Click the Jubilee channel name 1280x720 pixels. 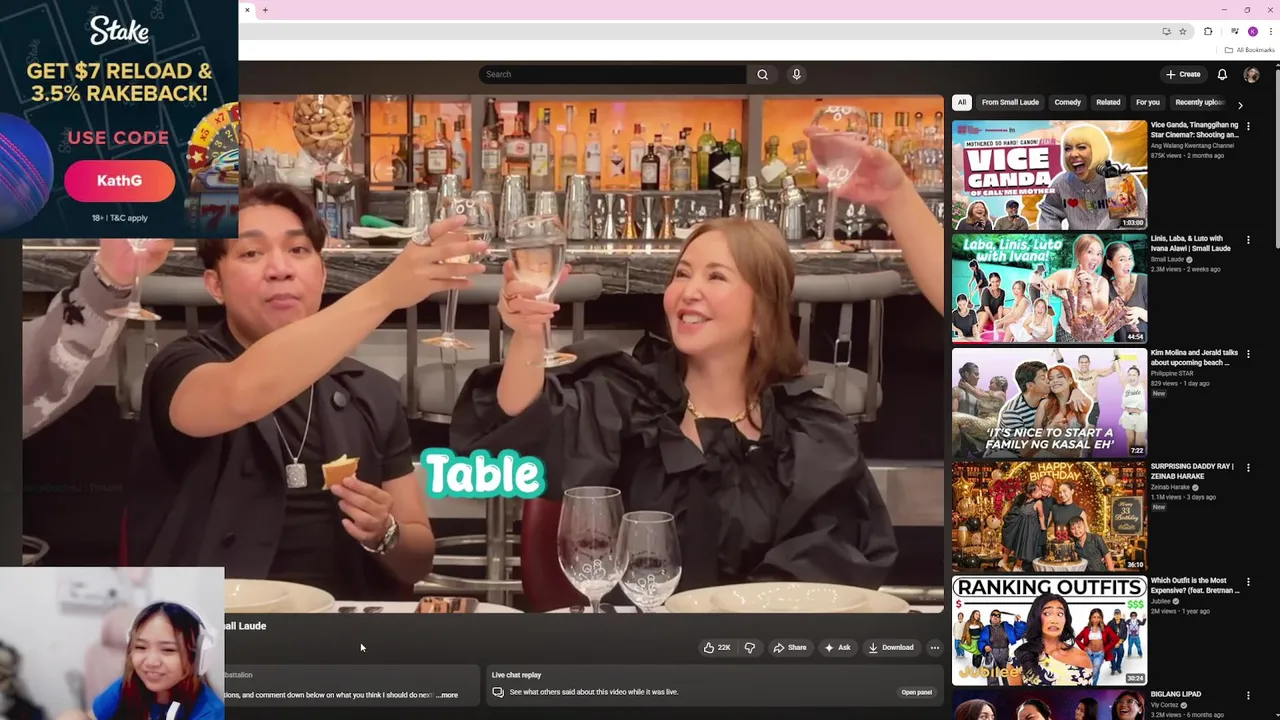1161,601
